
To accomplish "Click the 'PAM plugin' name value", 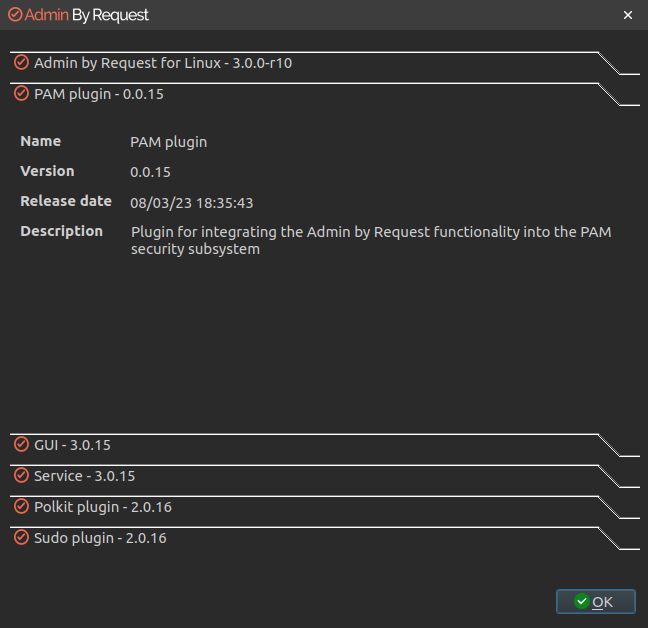I will tap(169, 142).
